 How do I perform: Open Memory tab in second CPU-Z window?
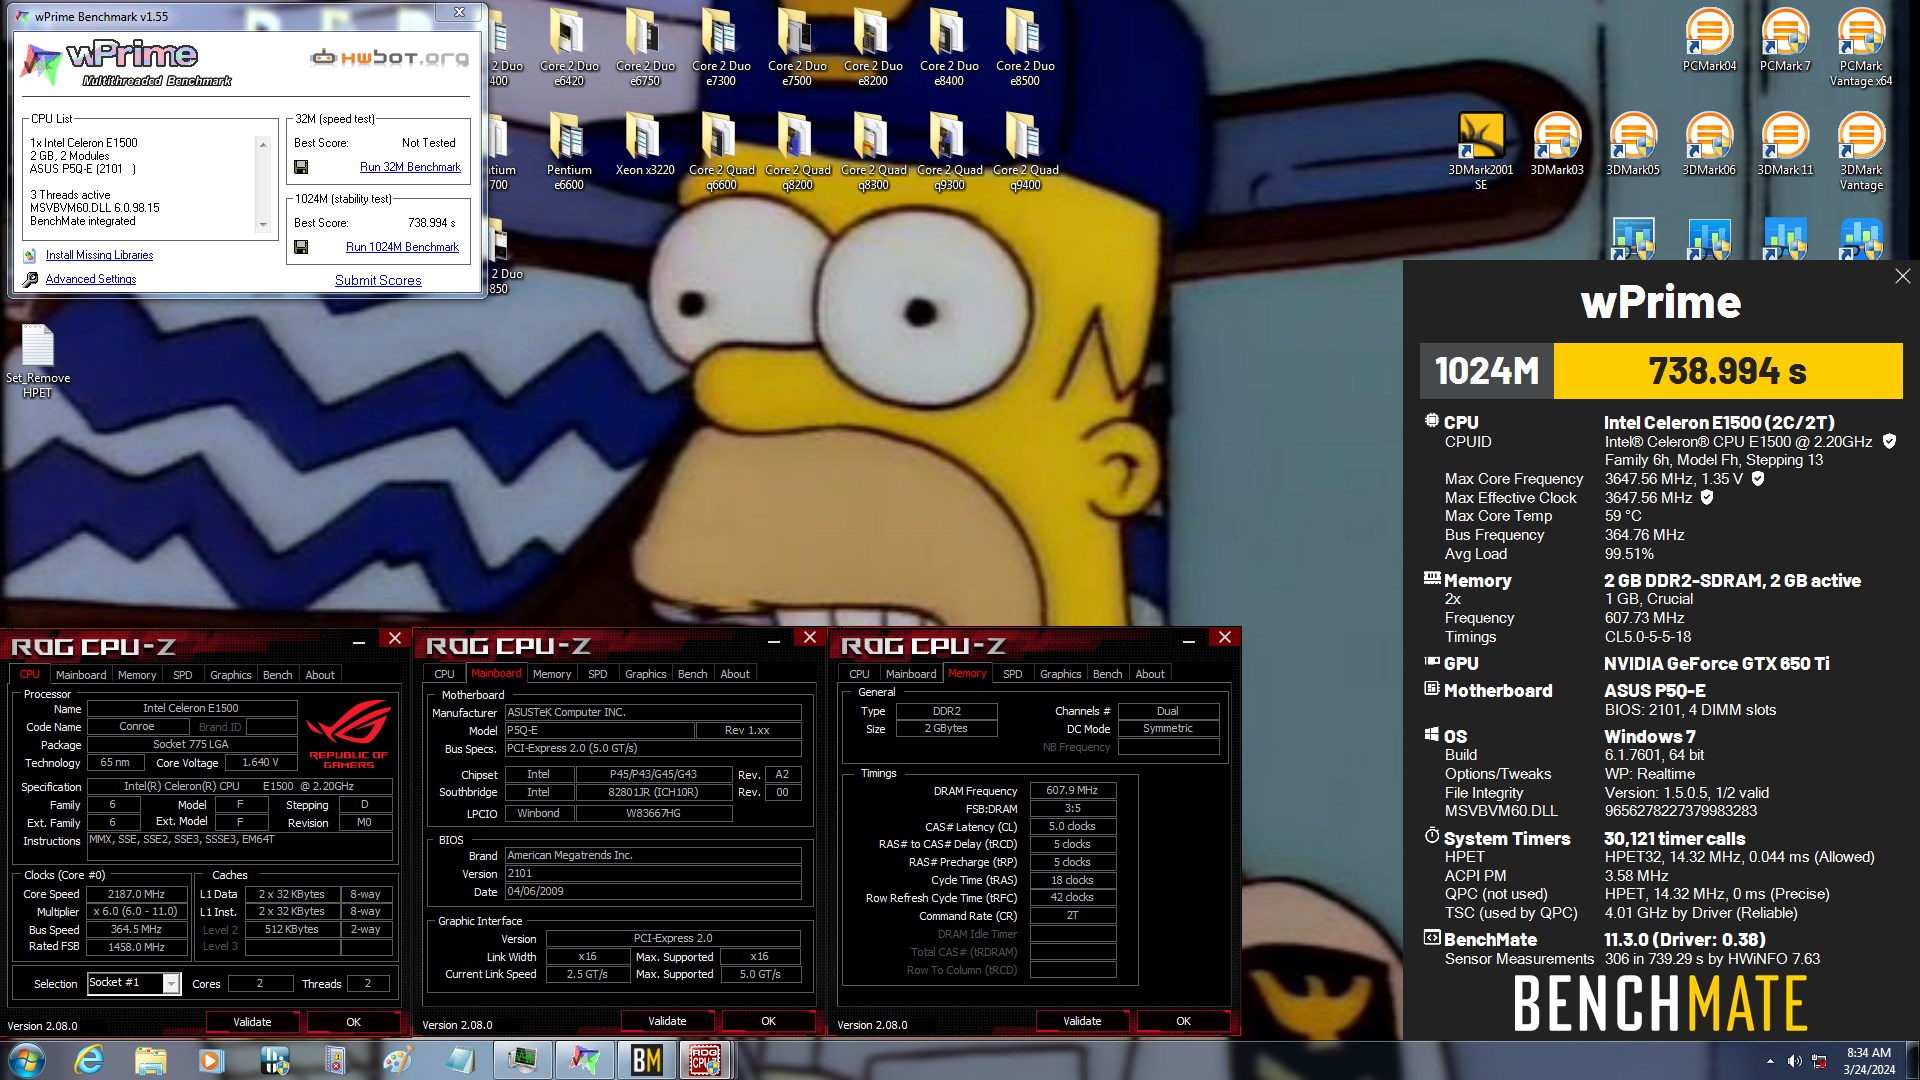552,674
